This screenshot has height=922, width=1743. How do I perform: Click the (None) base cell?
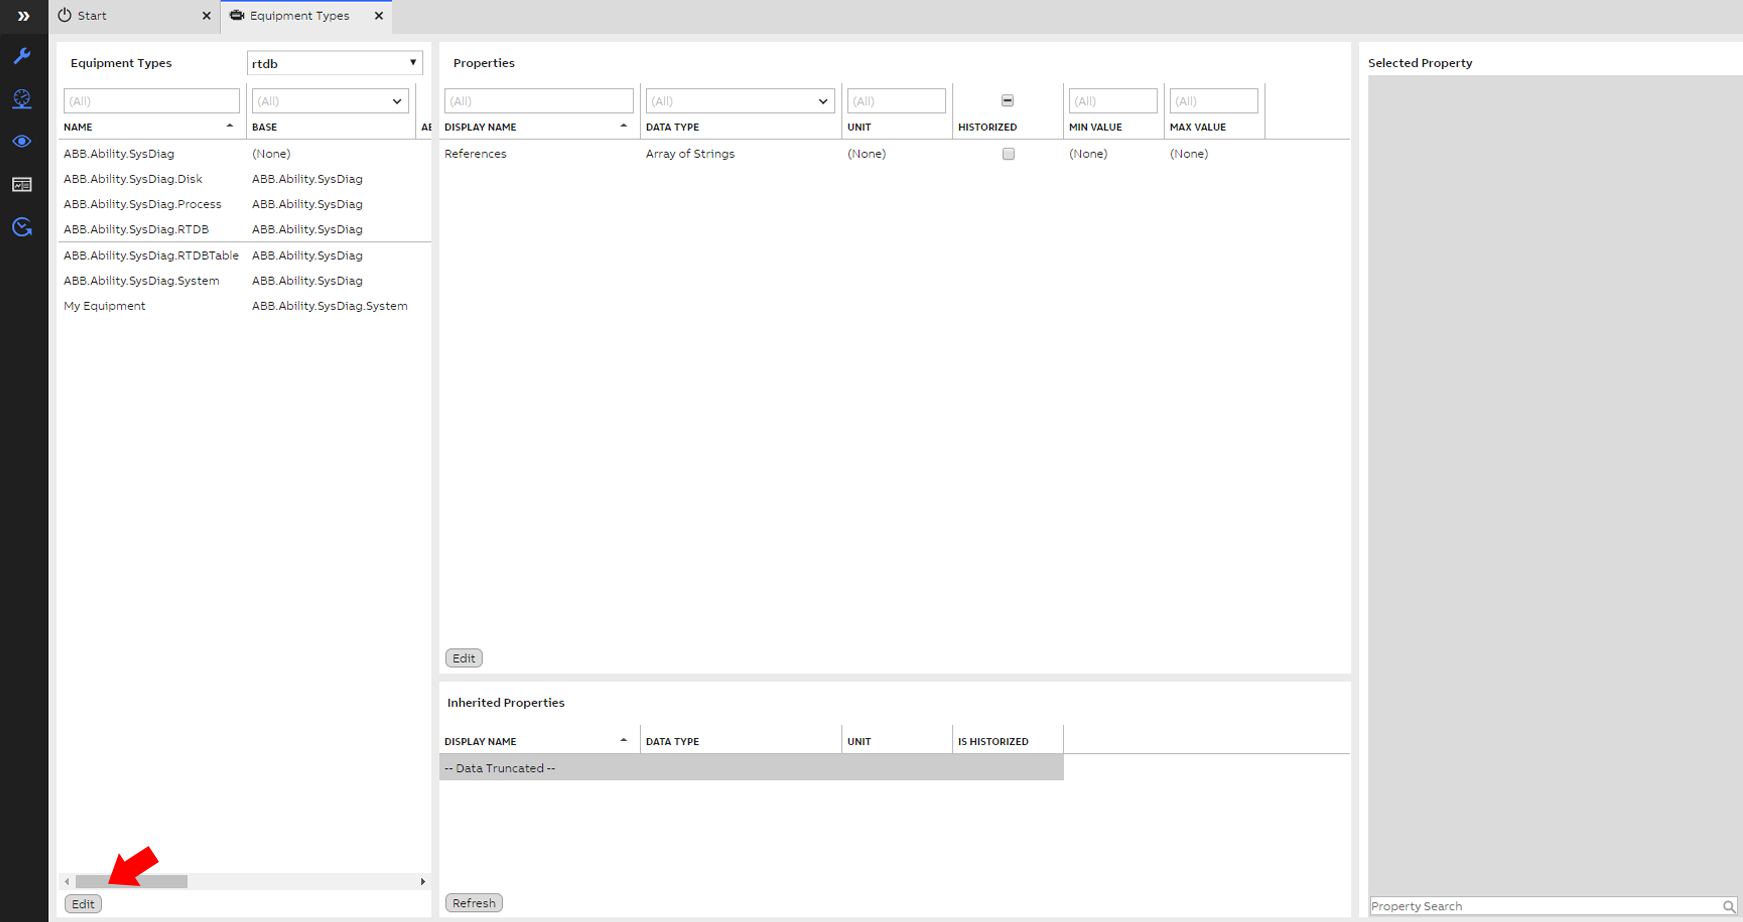coord(271,154)
